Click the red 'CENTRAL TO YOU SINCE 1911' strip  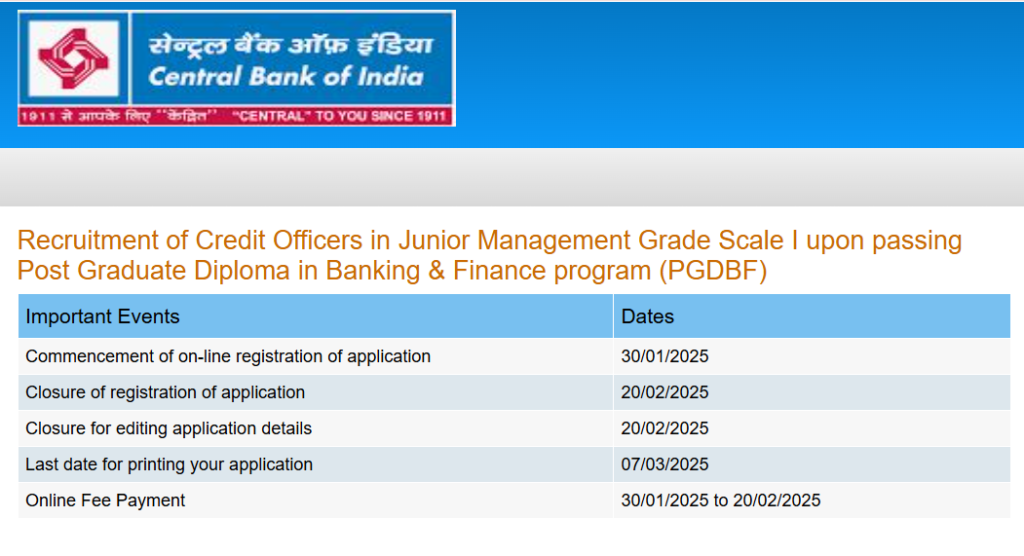pyautogui.click(x=236, y=116)
